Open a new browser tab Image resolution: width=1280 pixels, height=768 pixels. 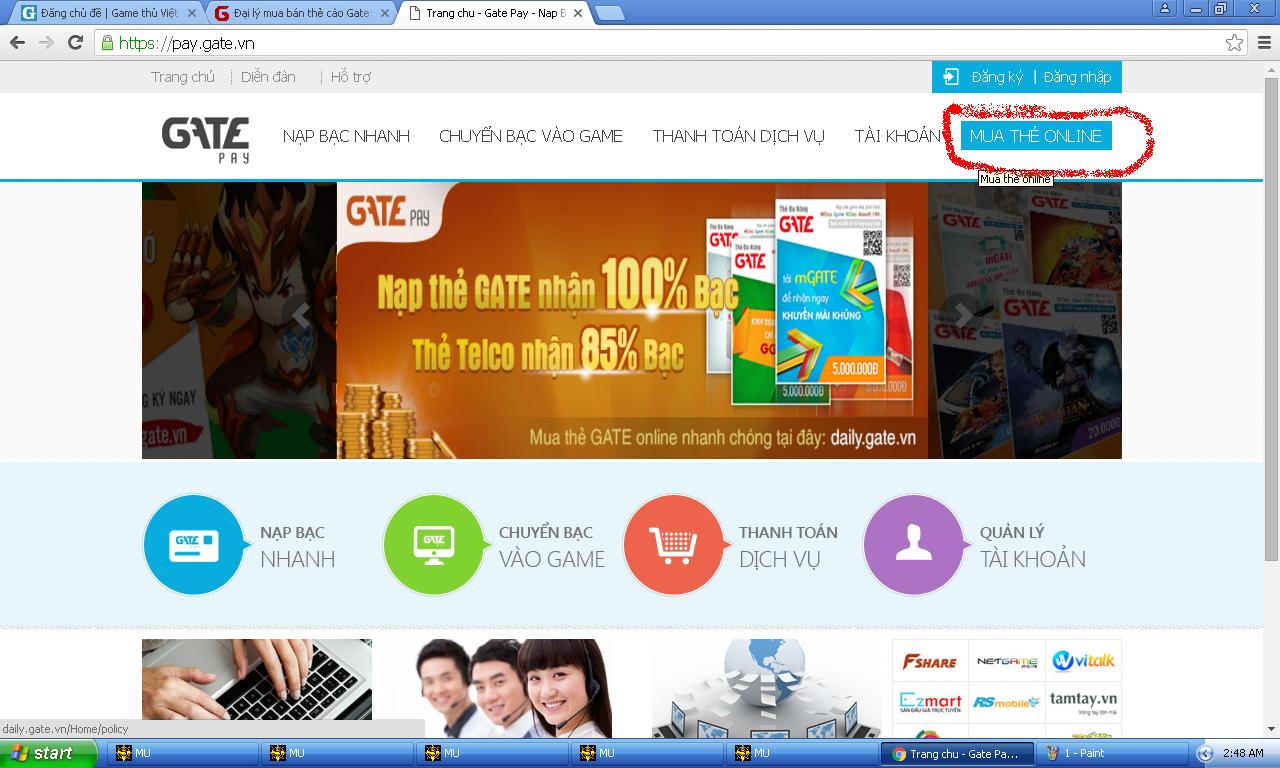(x=609, y=13)
